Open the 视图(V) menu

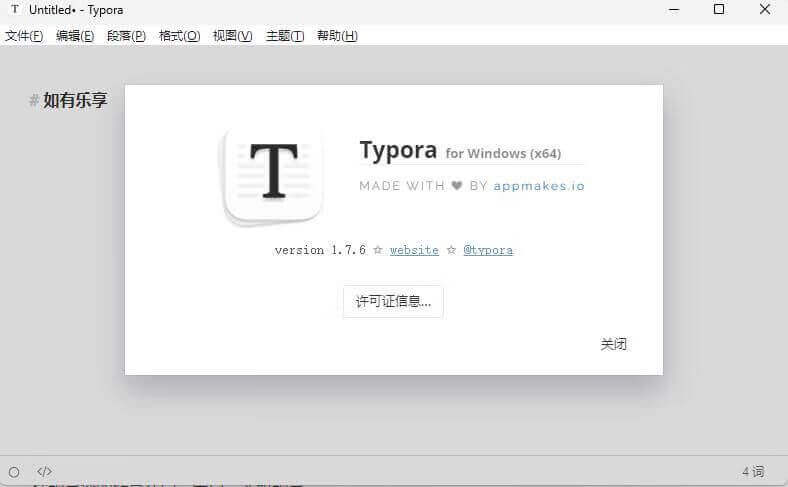pos(233,36)
